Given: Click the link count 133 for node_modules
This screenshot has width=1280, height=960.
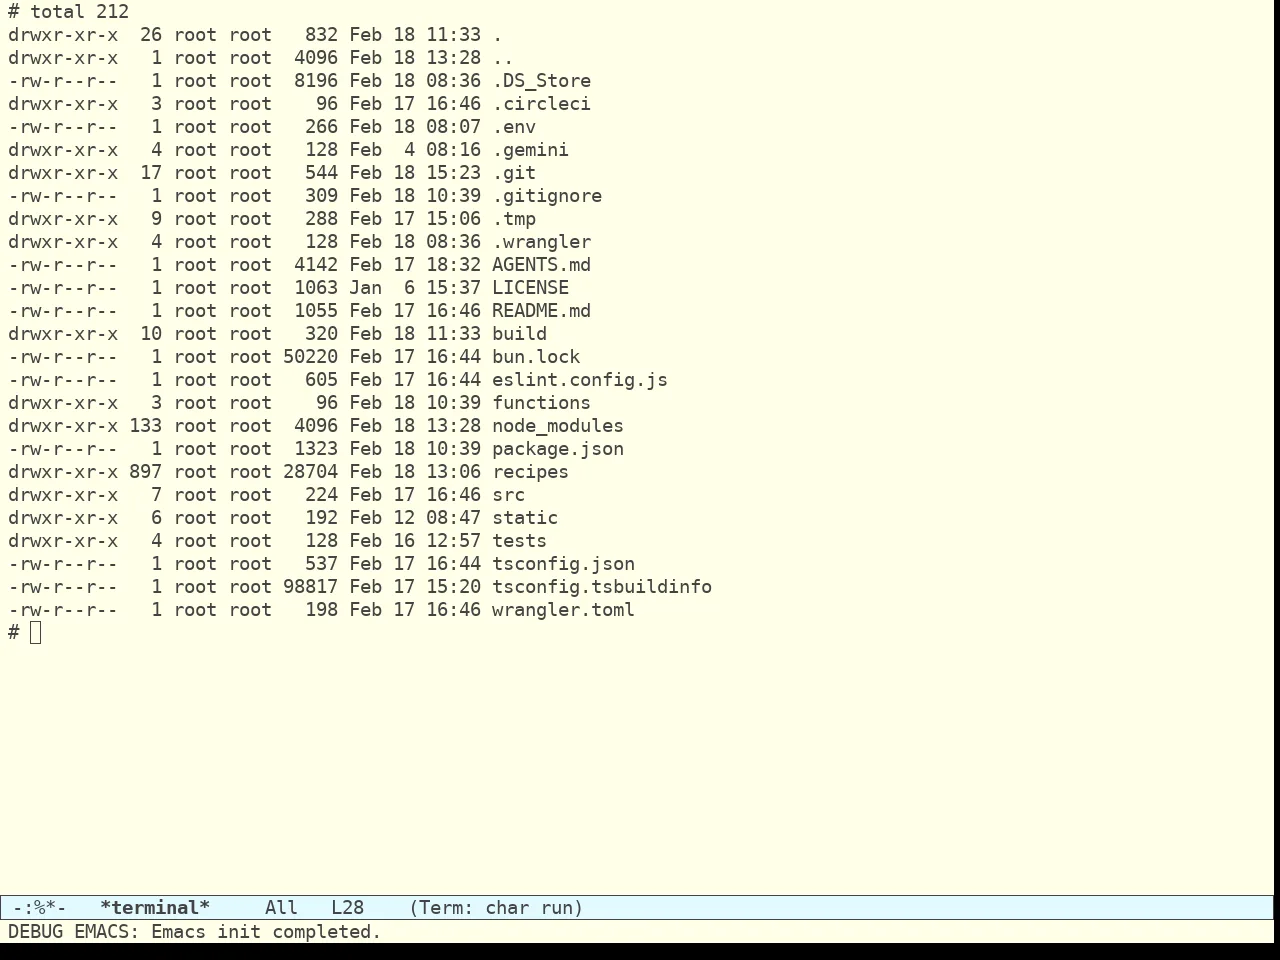Looking at the screenshot, I should [x=145, y=426].
